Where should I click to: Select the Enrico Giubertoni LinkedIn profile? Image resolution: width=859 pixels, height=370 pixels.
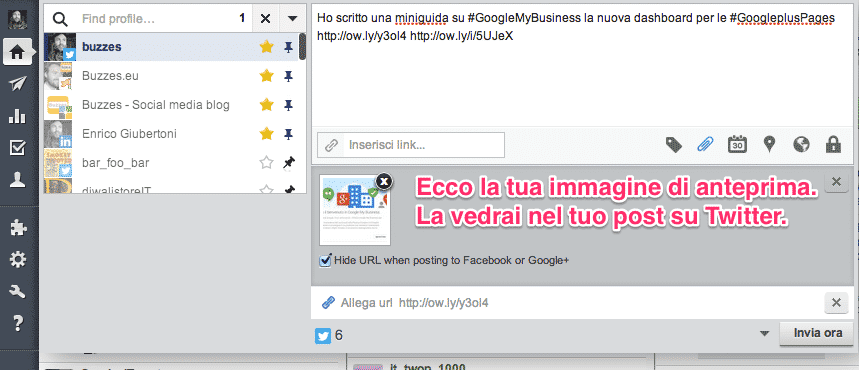tap(171, 134)
